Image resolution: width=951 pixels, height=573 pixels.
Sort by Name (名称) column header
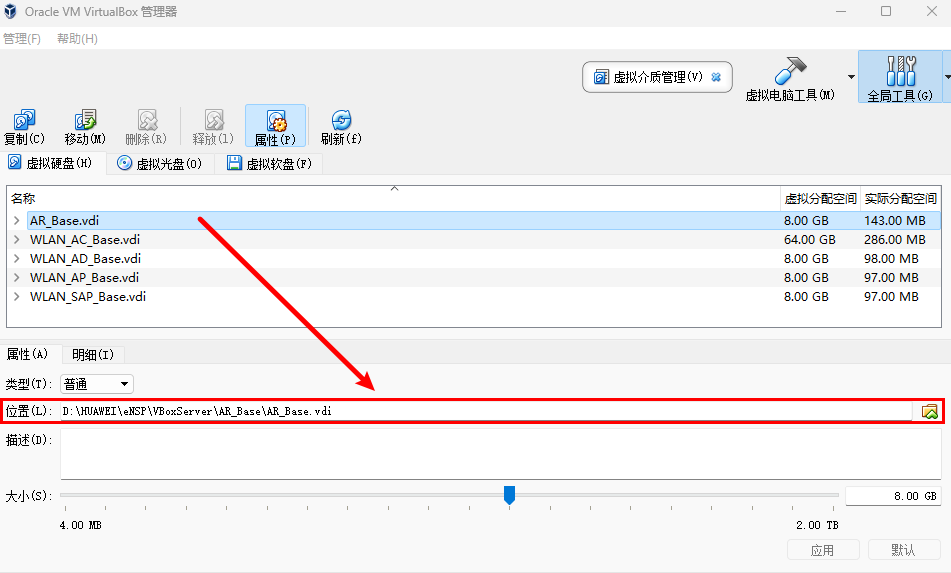393,198
